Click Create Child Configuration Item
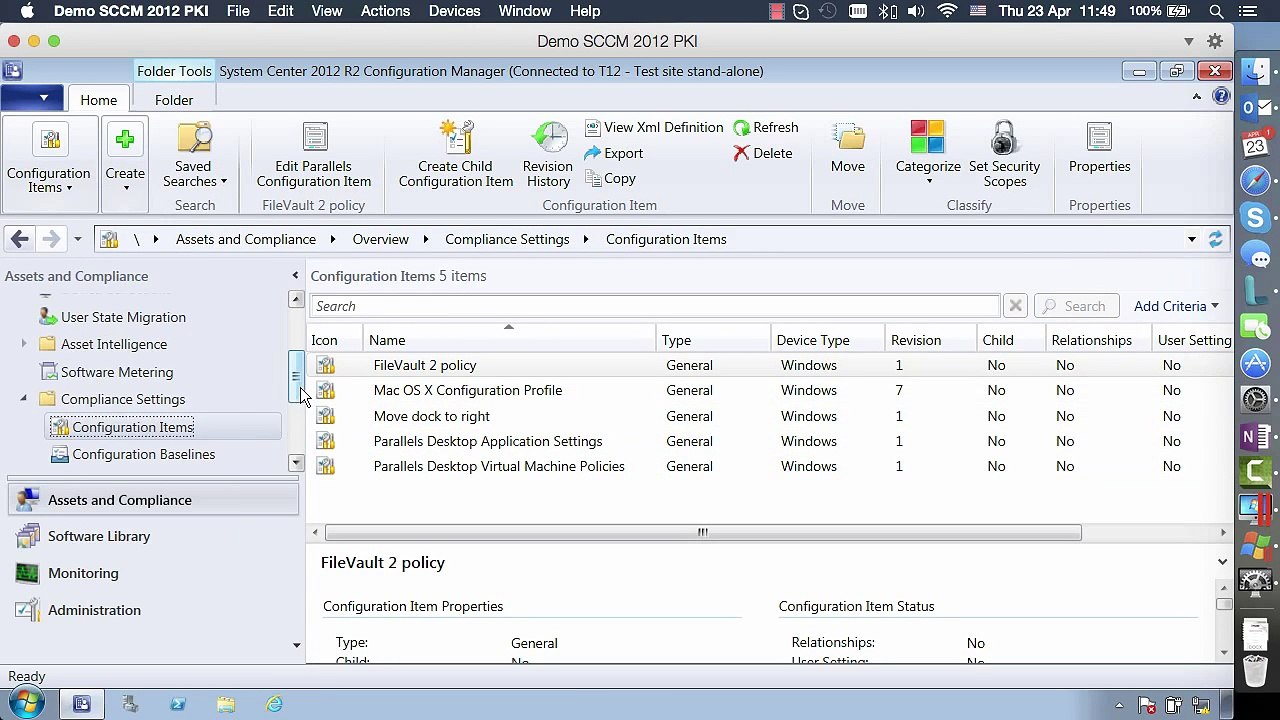 click(456, 156)
